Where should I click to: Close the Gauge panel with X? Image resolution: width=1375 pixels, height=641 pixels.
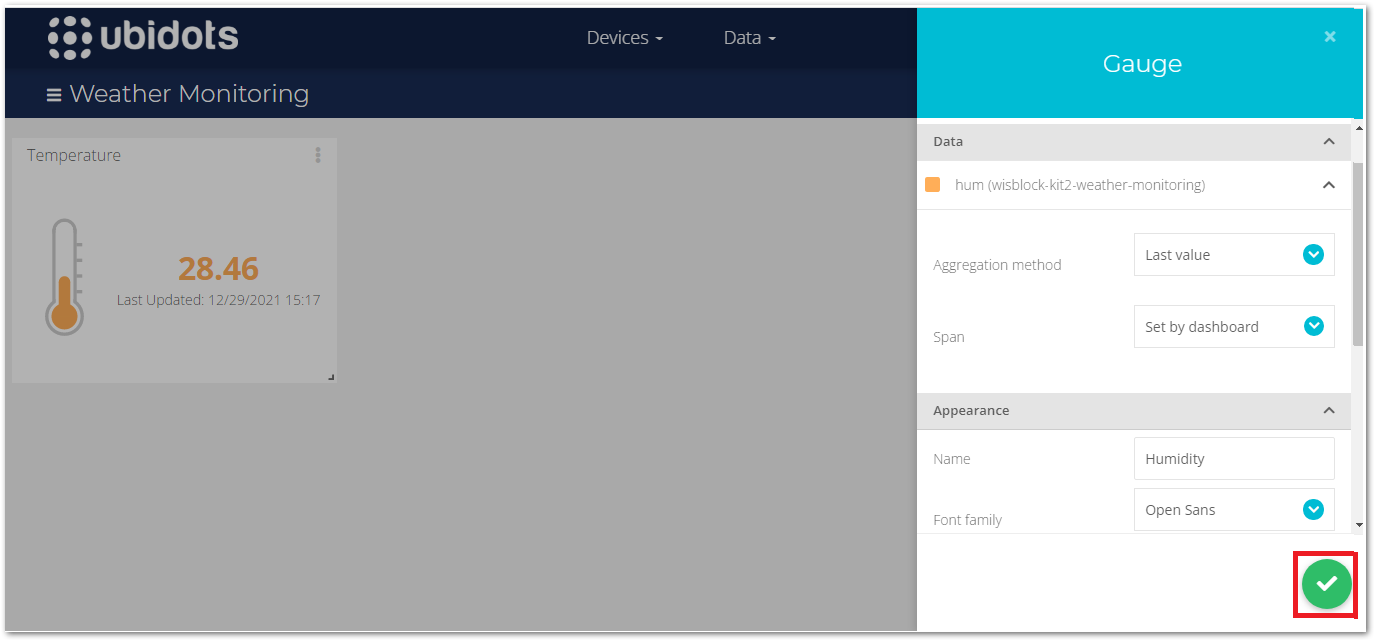click(x=1329, y=37)
